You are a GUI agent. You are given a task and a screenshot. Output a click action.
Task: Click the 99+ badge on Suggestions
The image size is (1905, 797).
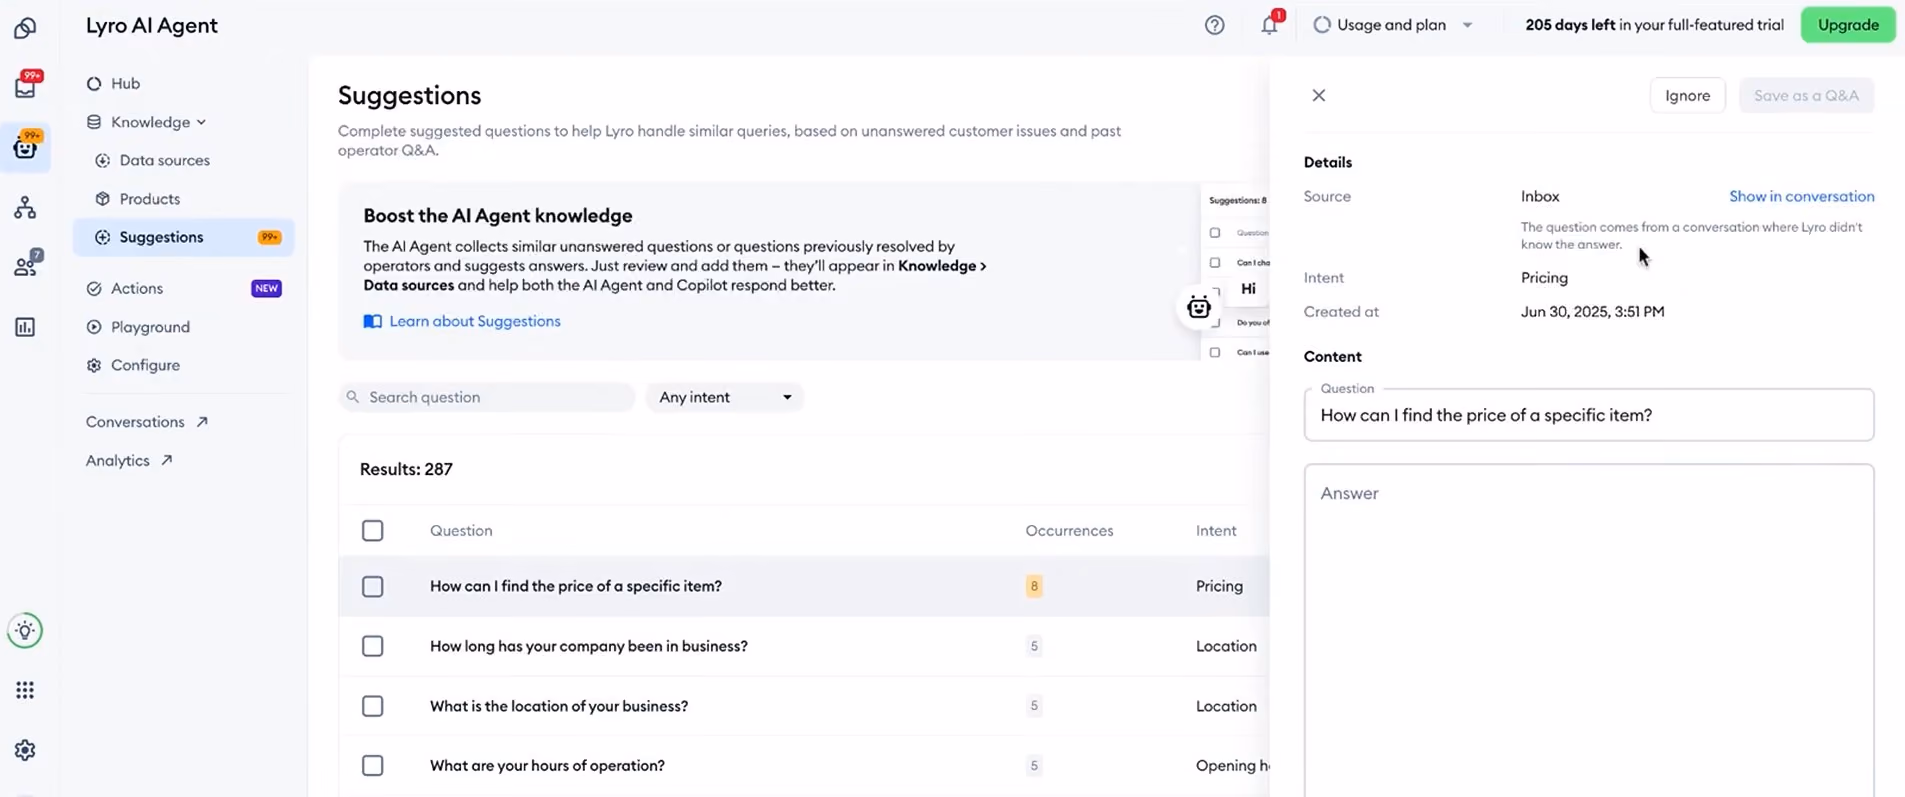pyautogui.click(x=270, y=237)
